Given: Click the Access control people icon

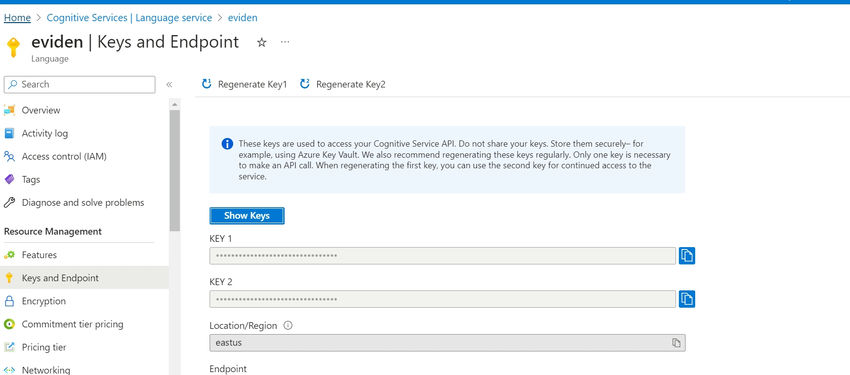Looking at the screenshot, I should click(x=9, y=157).
